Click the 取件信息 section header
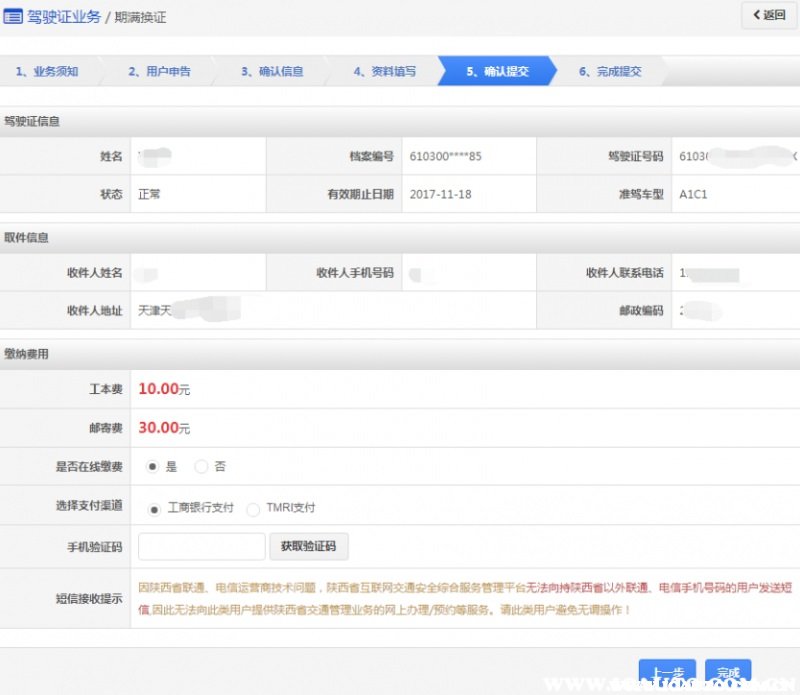This screenshot has height=695, width=800. [27, 238]
